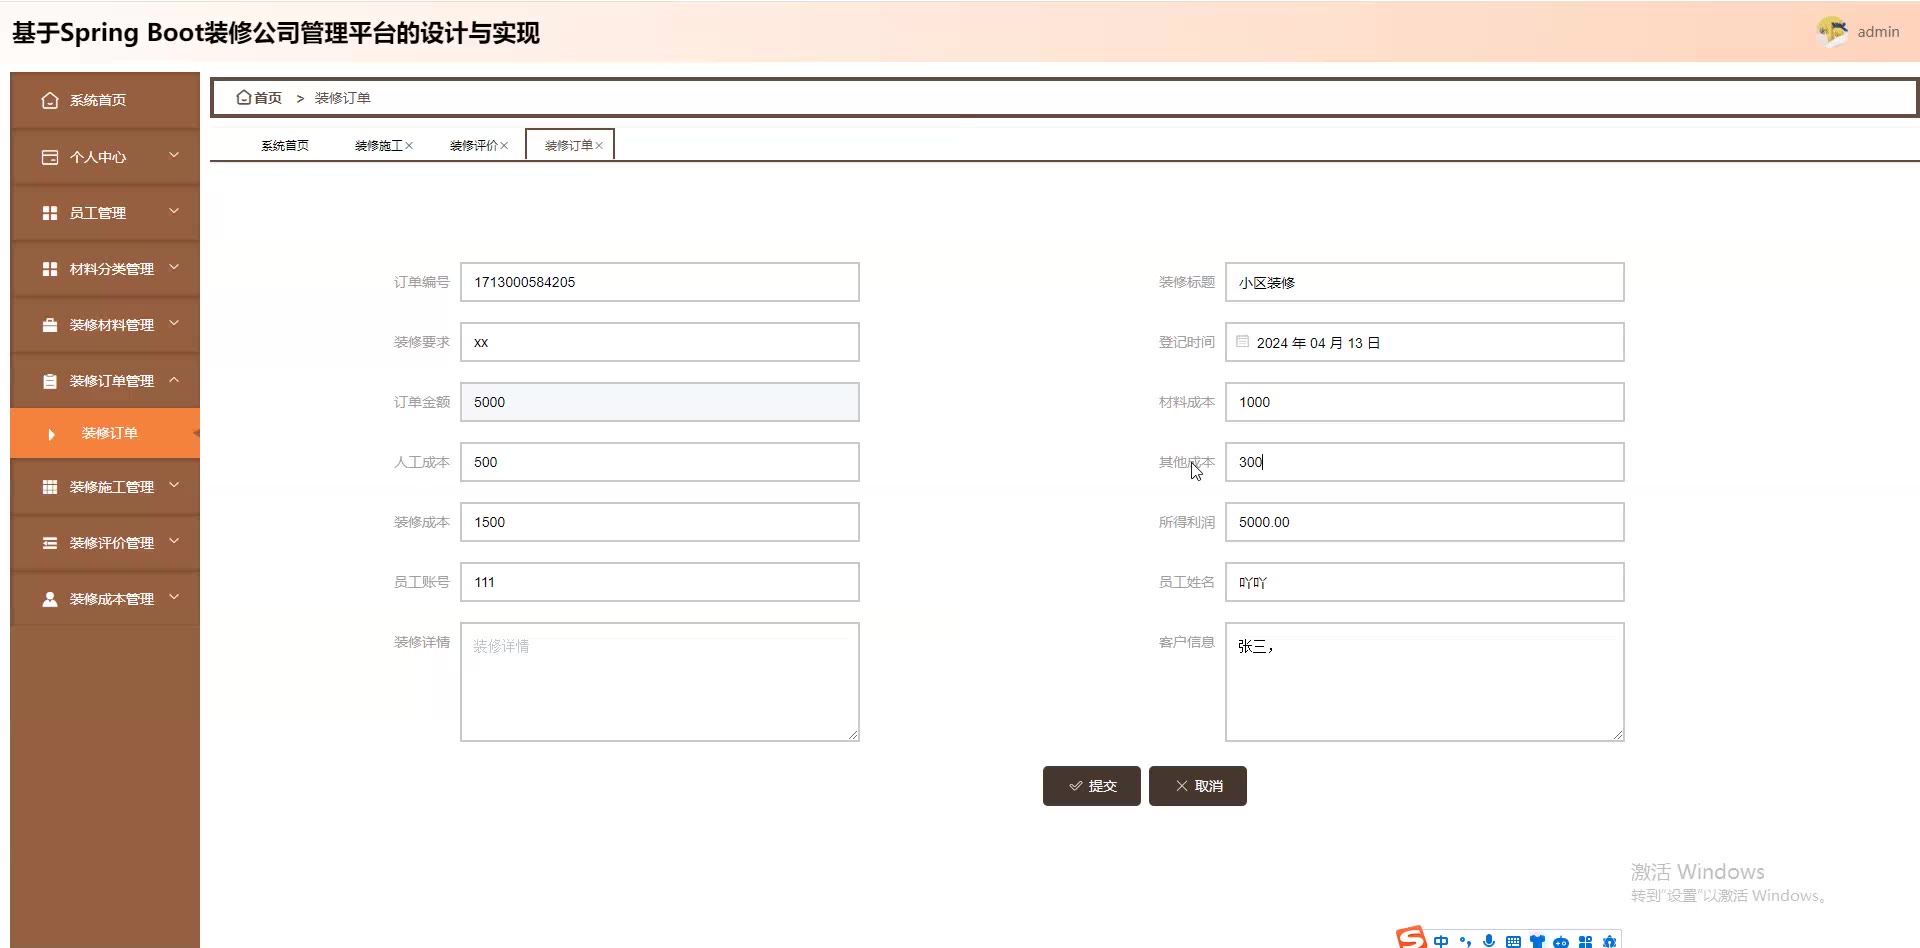The image size is (1920, 948).
Task: Click the admin username at top right
Action: pos(1878,32)
